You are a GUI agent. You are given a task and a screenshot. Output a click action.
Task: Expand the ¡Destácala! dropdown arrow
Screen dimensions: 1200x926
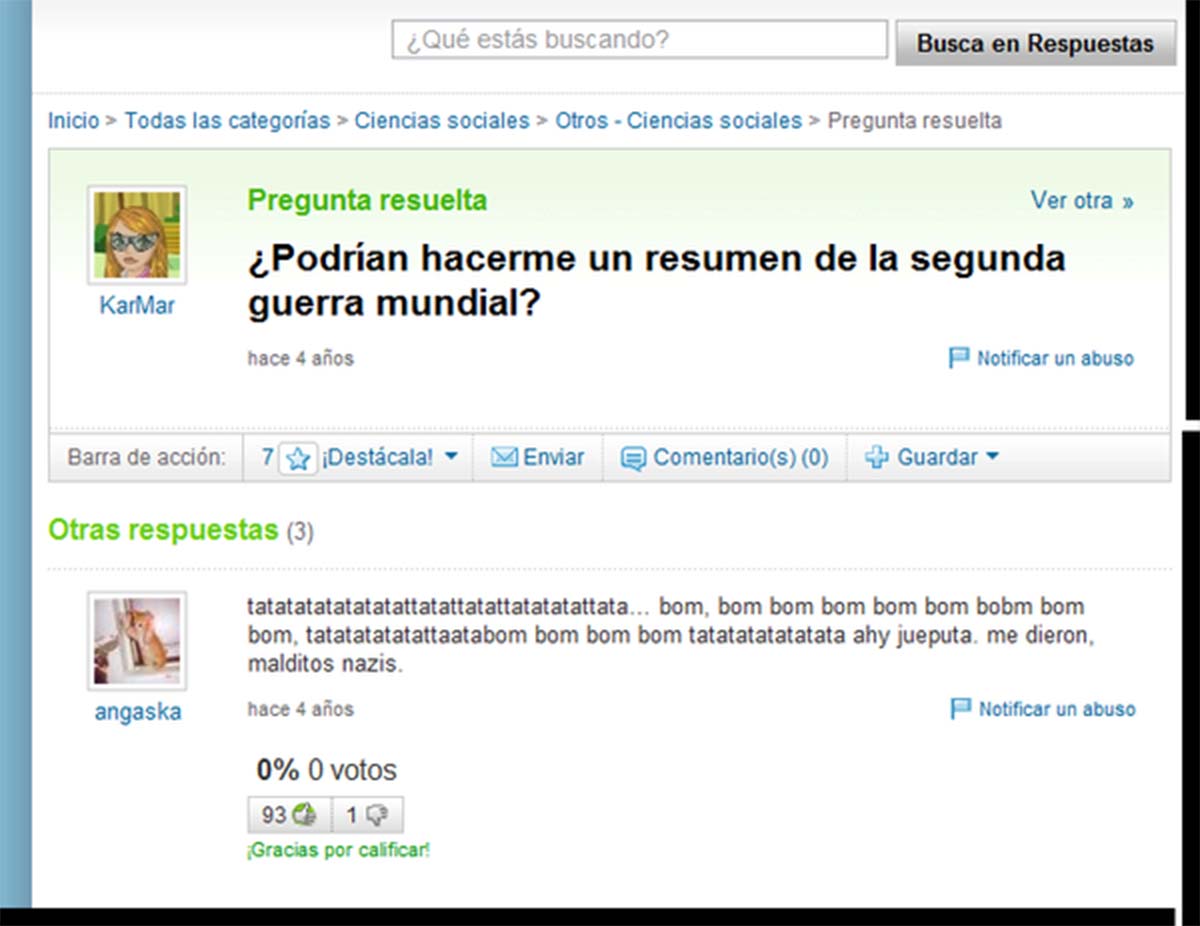point(450,457)
